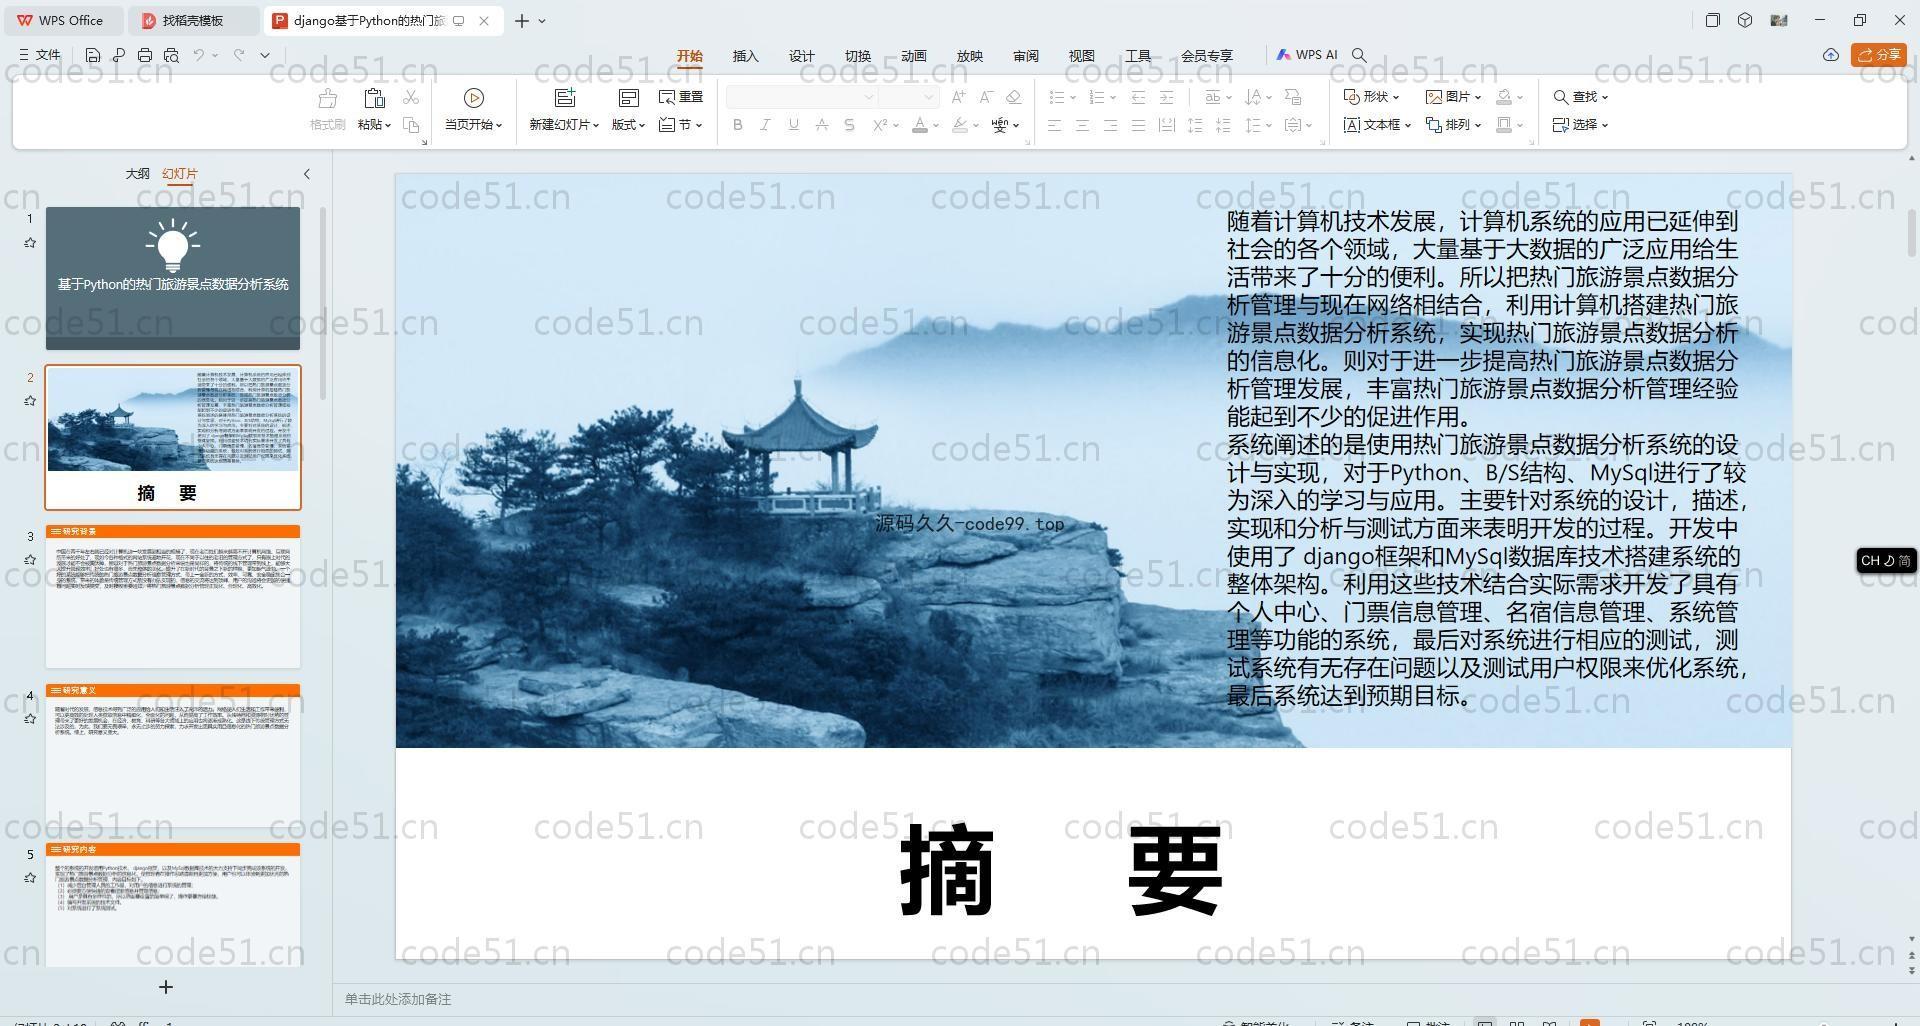
Task: Open the font name combo box
Action: point(802,97)
